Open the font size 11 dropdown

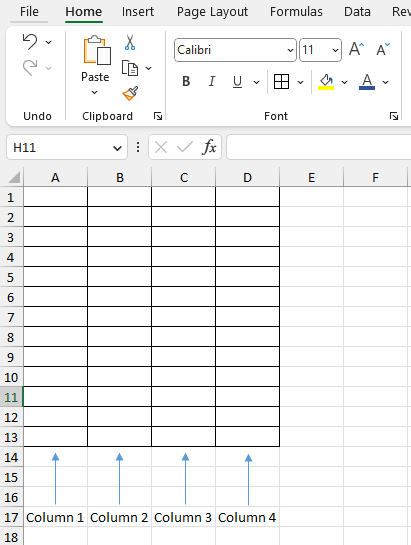(335, 50)
